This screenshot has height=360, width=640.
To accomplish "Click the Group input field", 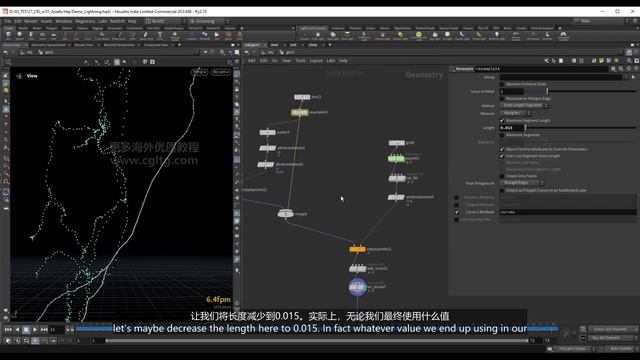I will [561, 77].
